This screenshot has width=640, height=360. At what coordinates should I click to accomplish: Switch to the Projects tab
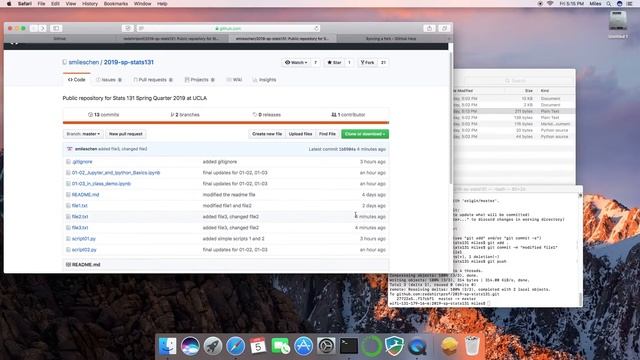pos(200,80)
